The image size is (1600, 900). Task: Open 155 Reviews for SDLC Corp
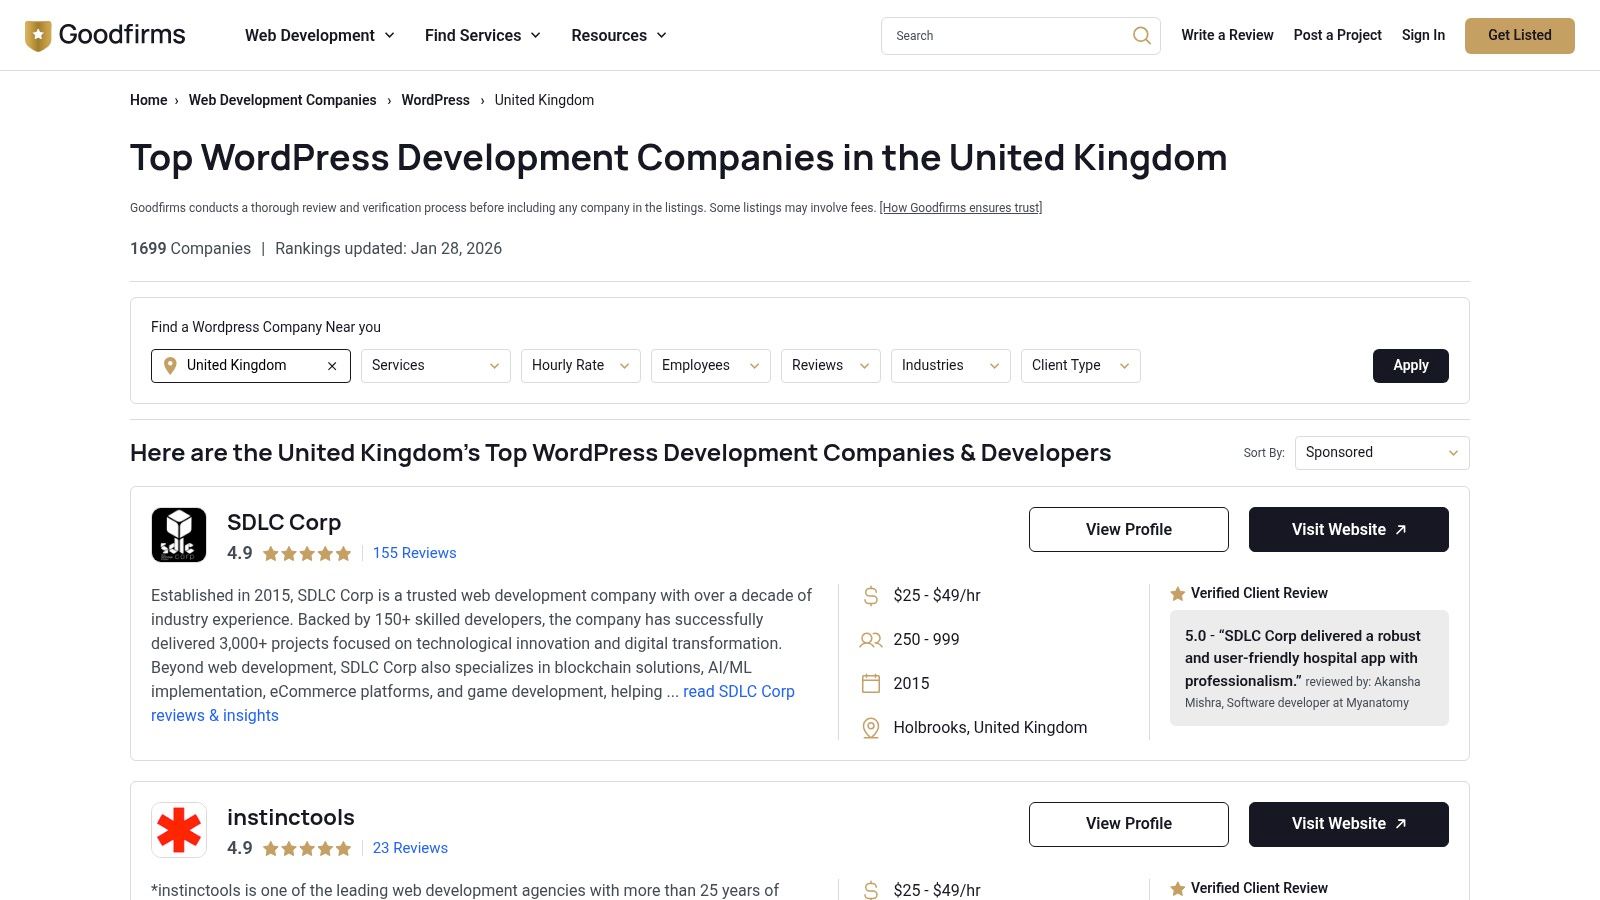click(414, 553)
